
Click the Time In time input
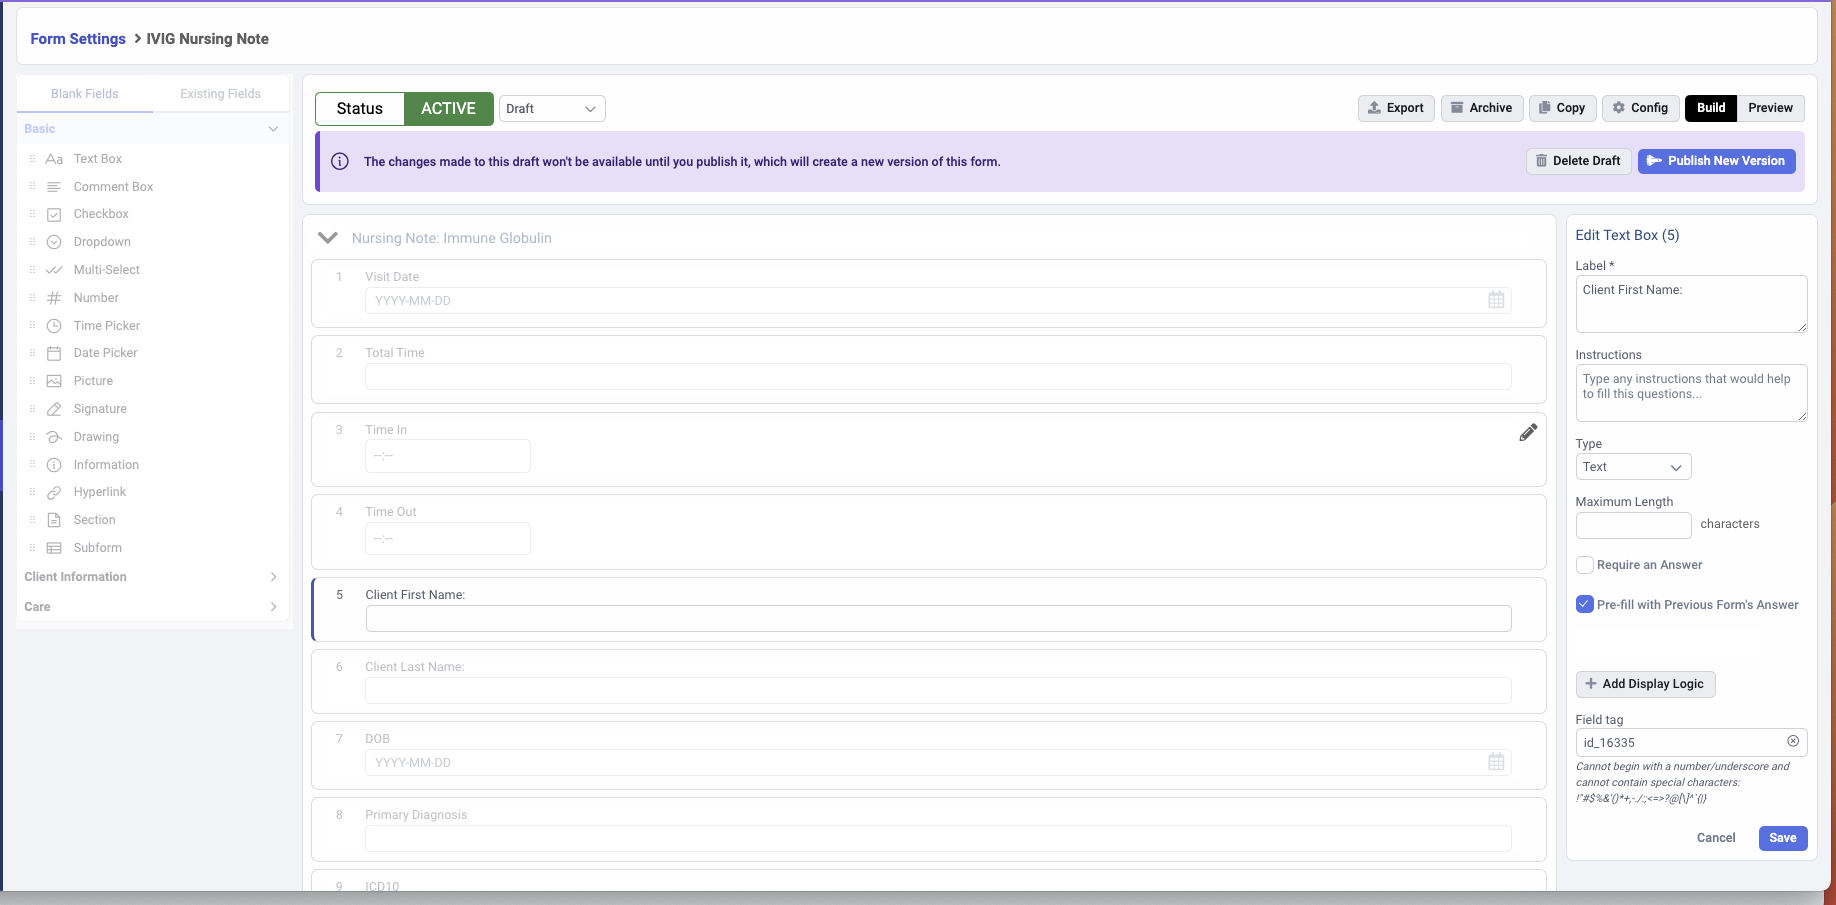(x=448, y=456)
